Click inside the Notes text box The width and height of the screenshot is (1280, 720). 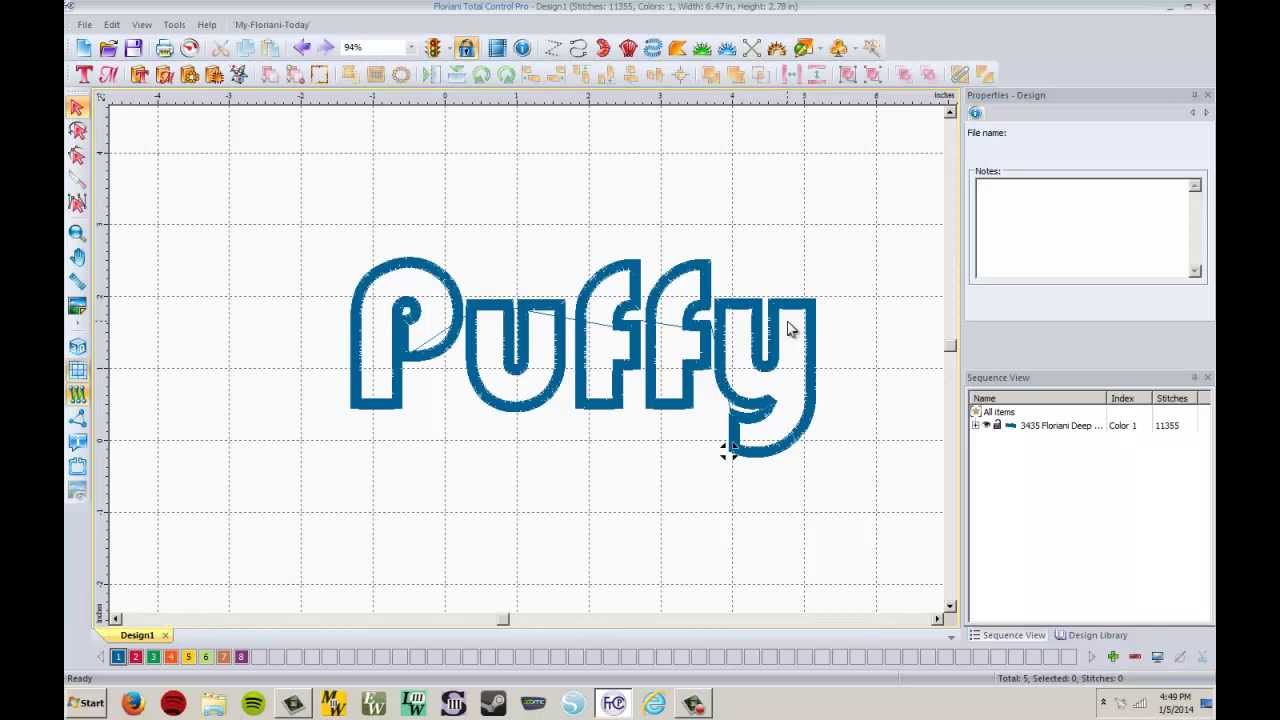[1082, 228]
